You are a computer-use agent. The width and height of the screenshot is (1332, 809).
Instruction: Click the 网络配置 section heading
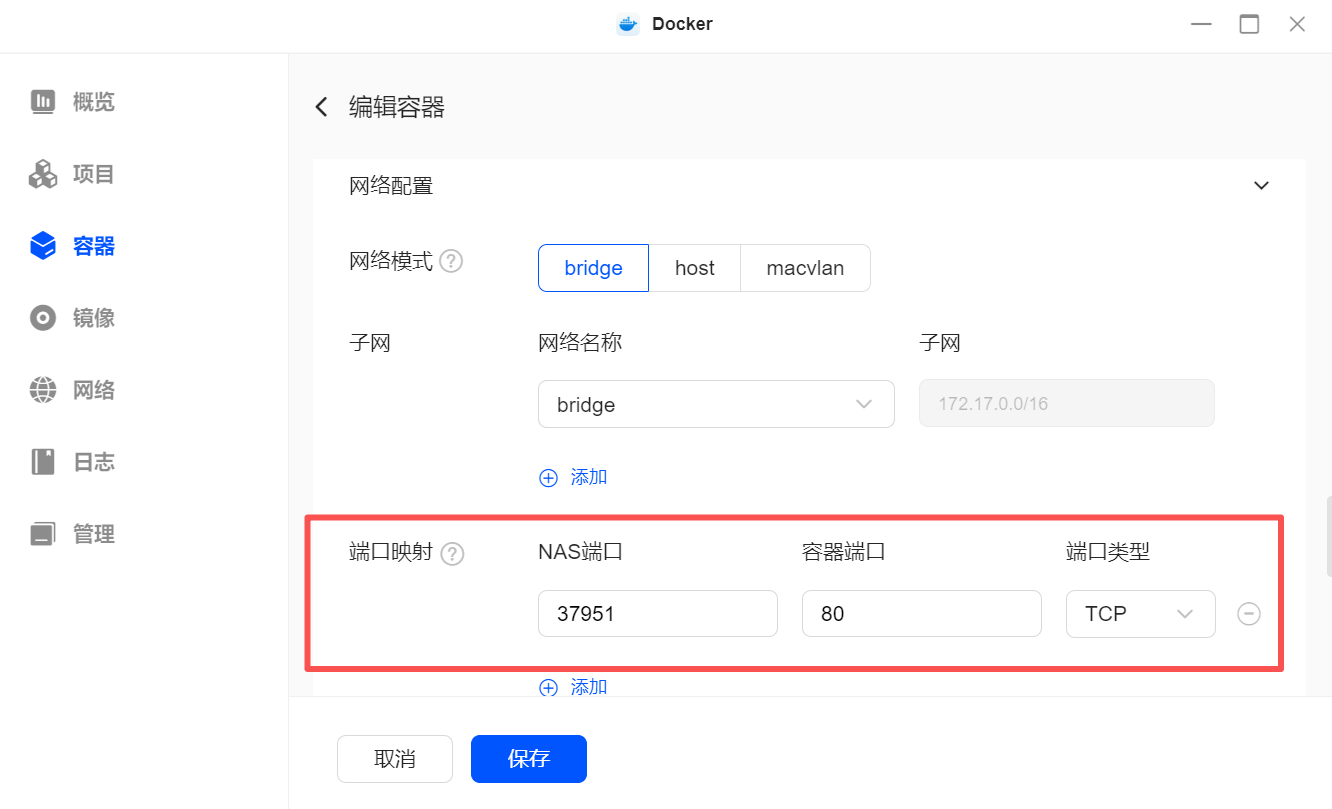pos(391,186)
